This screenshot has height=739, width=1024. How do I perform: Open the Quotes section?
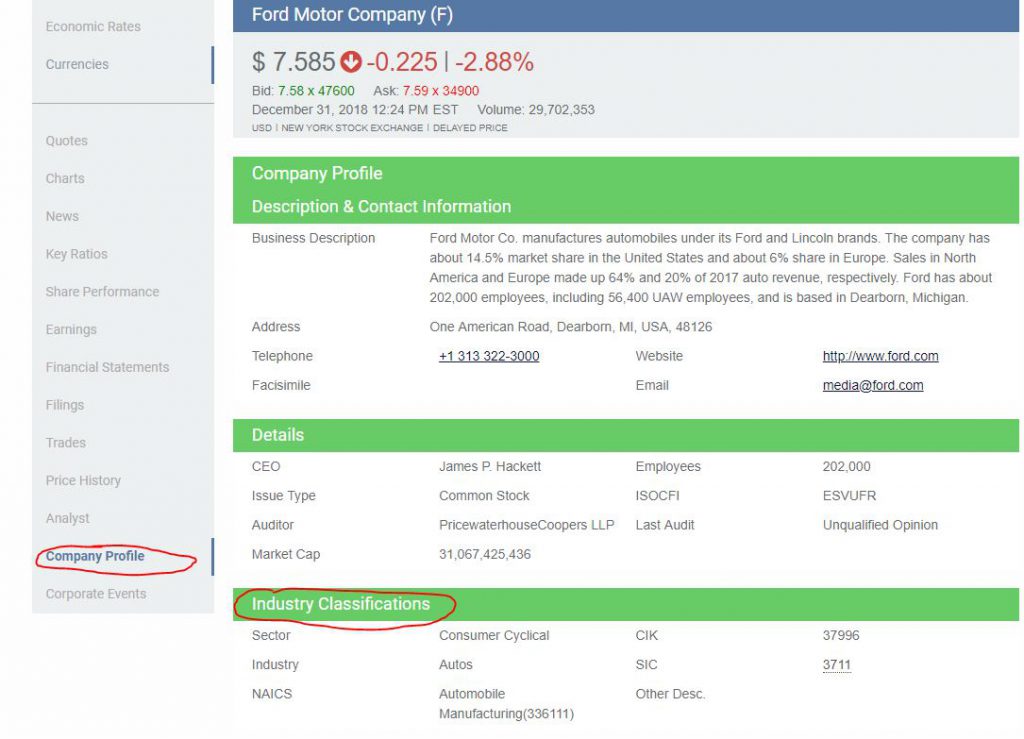(67, 141)
